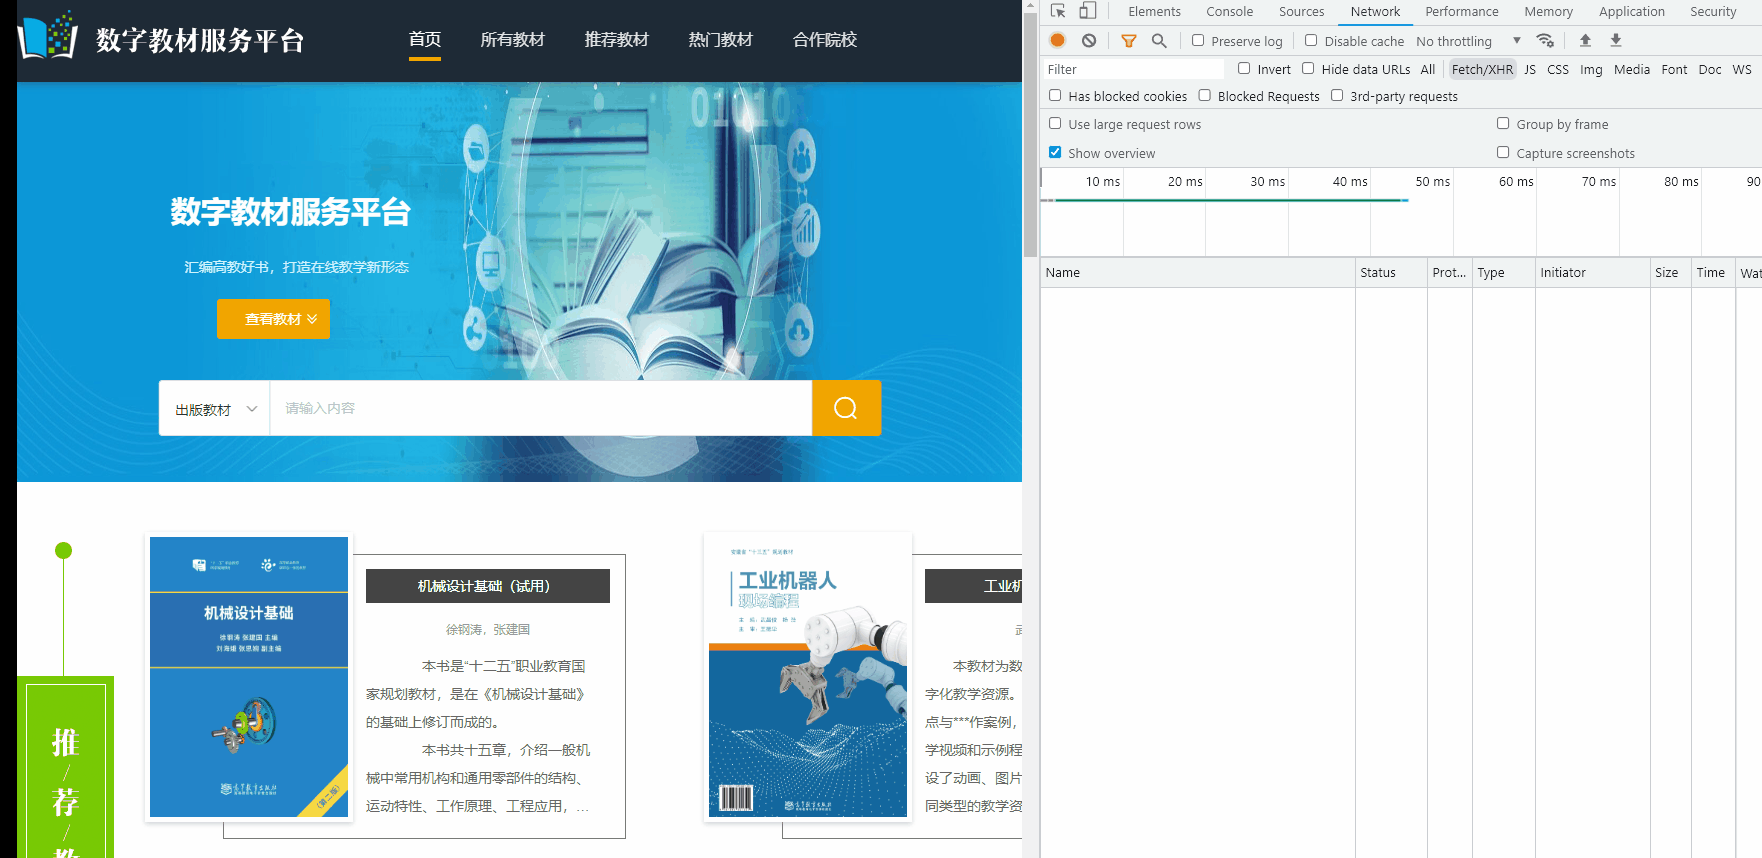This screenshot has height=858, width=1762.
Task: Filter requests by Doc type
Action: pos(1710,69)
